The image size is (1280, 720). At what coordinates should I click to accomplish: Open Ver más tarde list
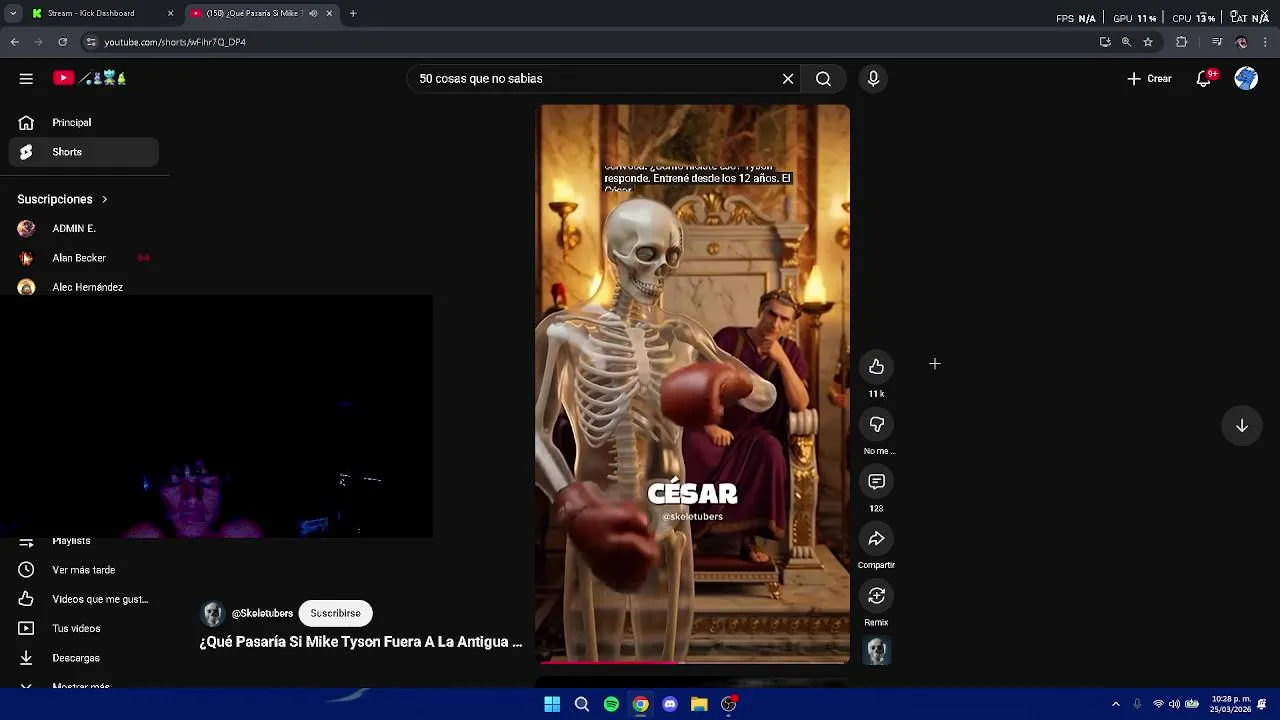point(84,570)
